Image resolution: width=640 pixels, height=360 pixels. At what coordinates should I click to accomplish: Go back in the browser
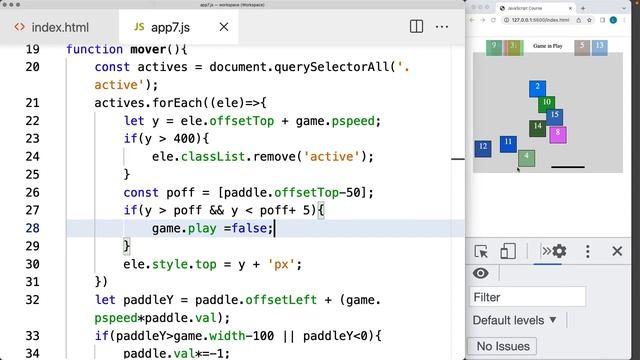tap(472, 20)
